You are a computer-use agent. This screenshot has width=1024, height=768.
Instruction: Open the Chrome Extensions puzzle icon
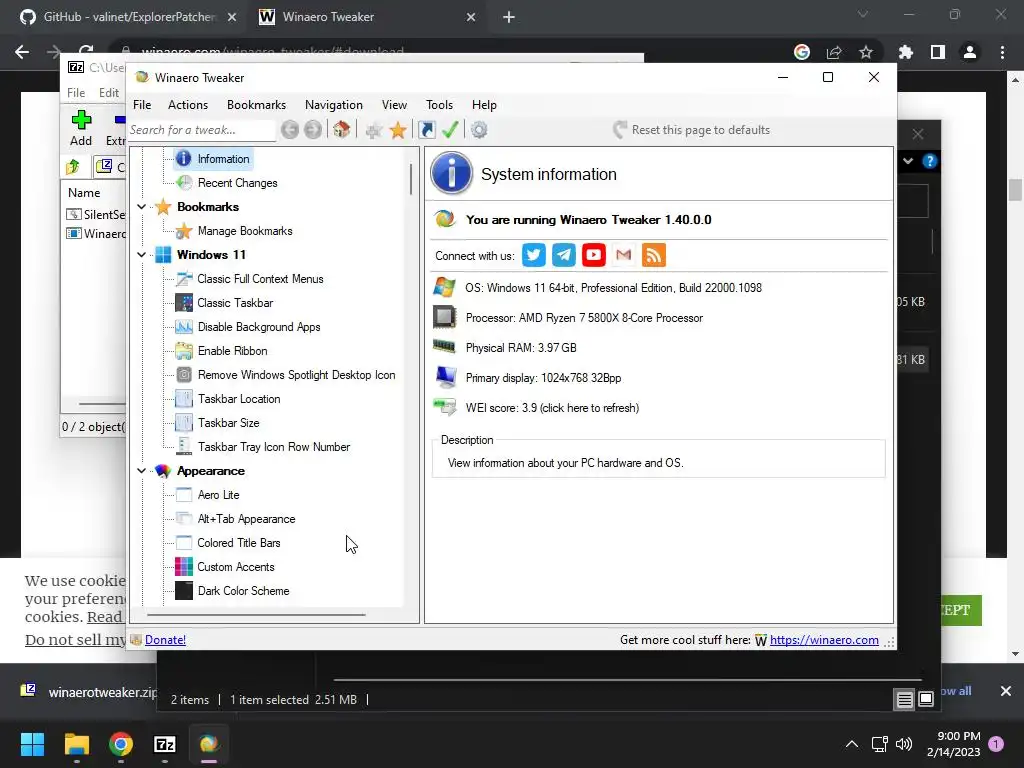tap(906, 52)
